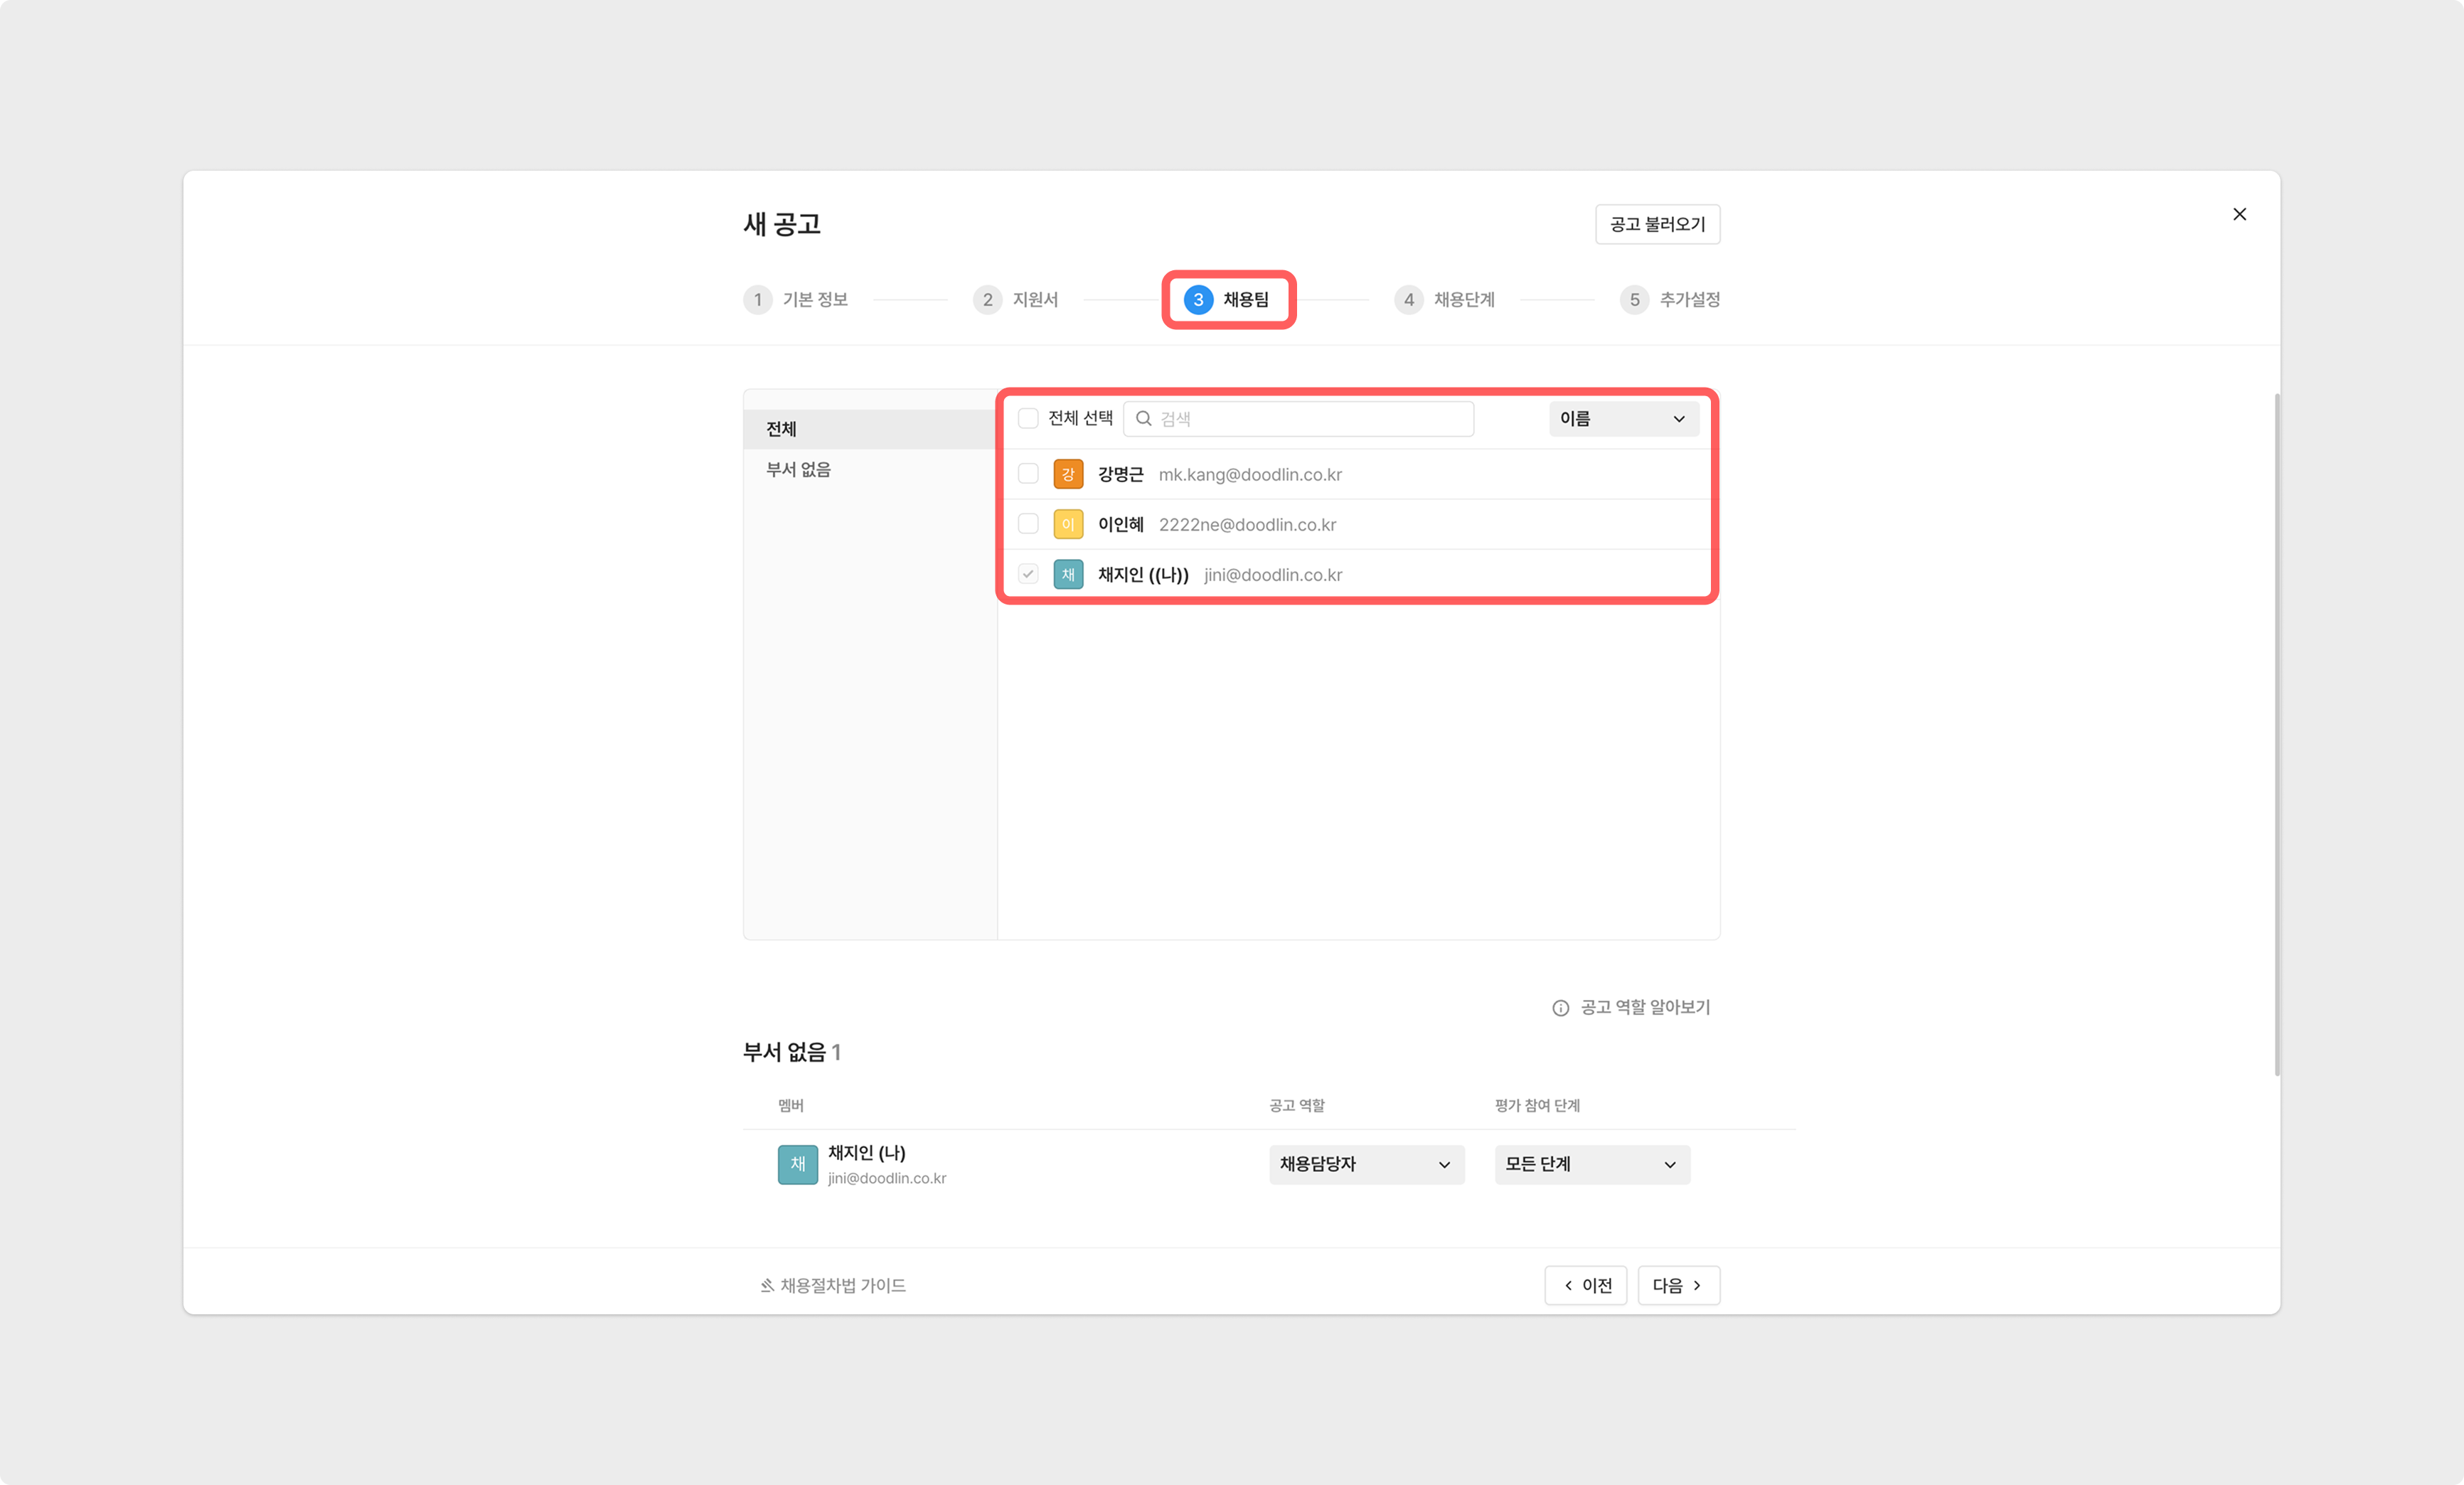Image resolution: width=2464 pixels, height=1485 pixels.
Task: Click the 채용절차법 가이드 scale icon
Action: (x=767, y=1286)
